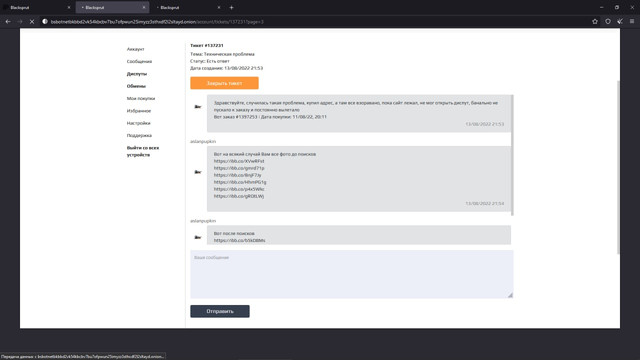Click the 'Статус: Есть ответ' line
Image resolution: width=640 pixels, height=360 pixels.
tap(210, 61)
